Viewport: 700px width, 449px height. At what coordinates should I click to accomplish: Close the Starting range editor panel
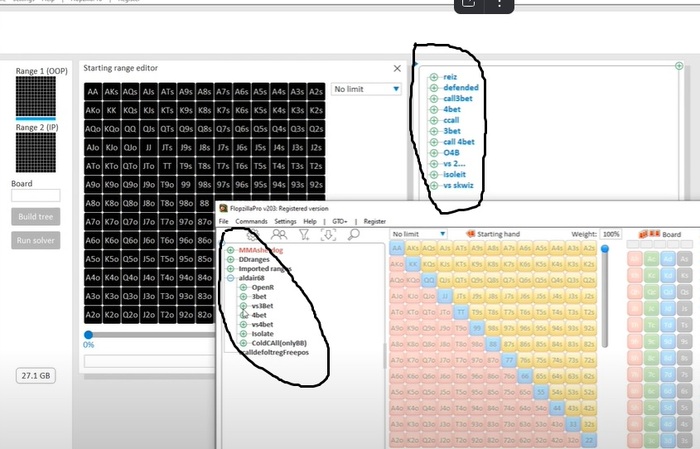397,68
